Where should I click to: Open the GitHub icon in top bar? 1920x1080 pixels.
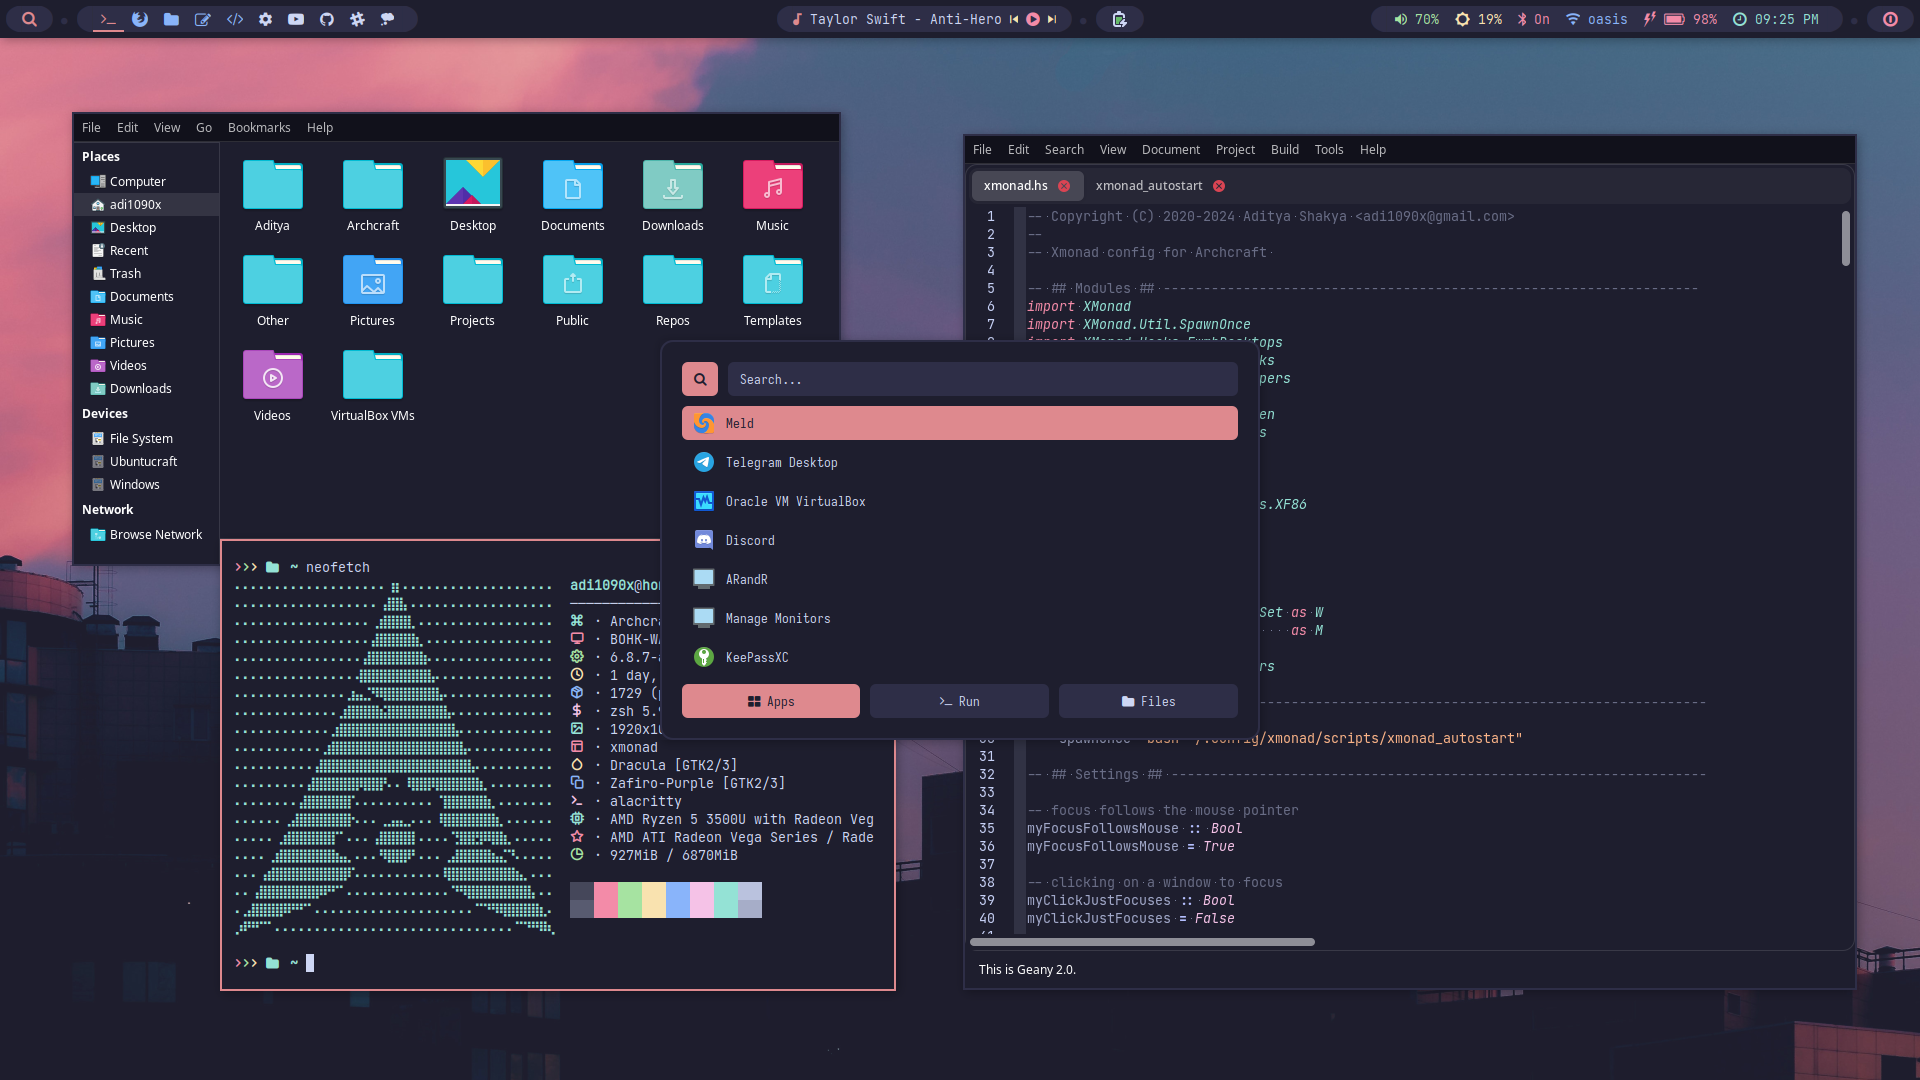coord(327,19)
